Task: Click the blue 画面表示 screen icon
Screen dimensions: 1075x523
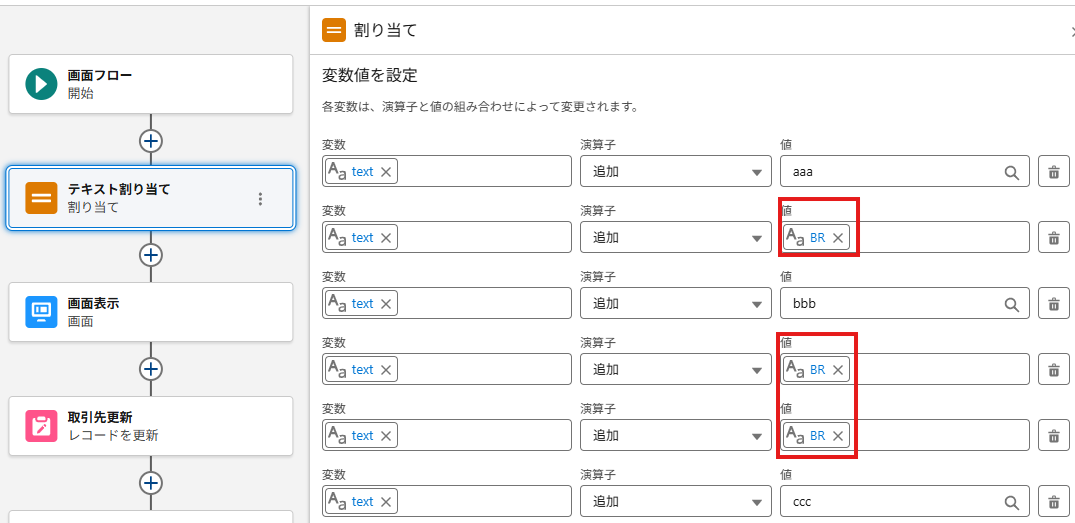Action: 41,312
